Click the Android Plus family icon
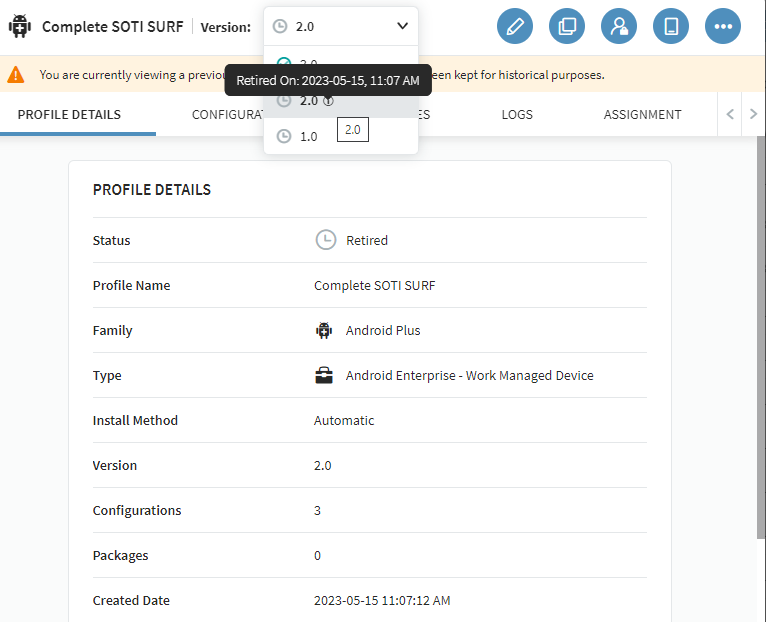766x622 pixels. [324, 331]
